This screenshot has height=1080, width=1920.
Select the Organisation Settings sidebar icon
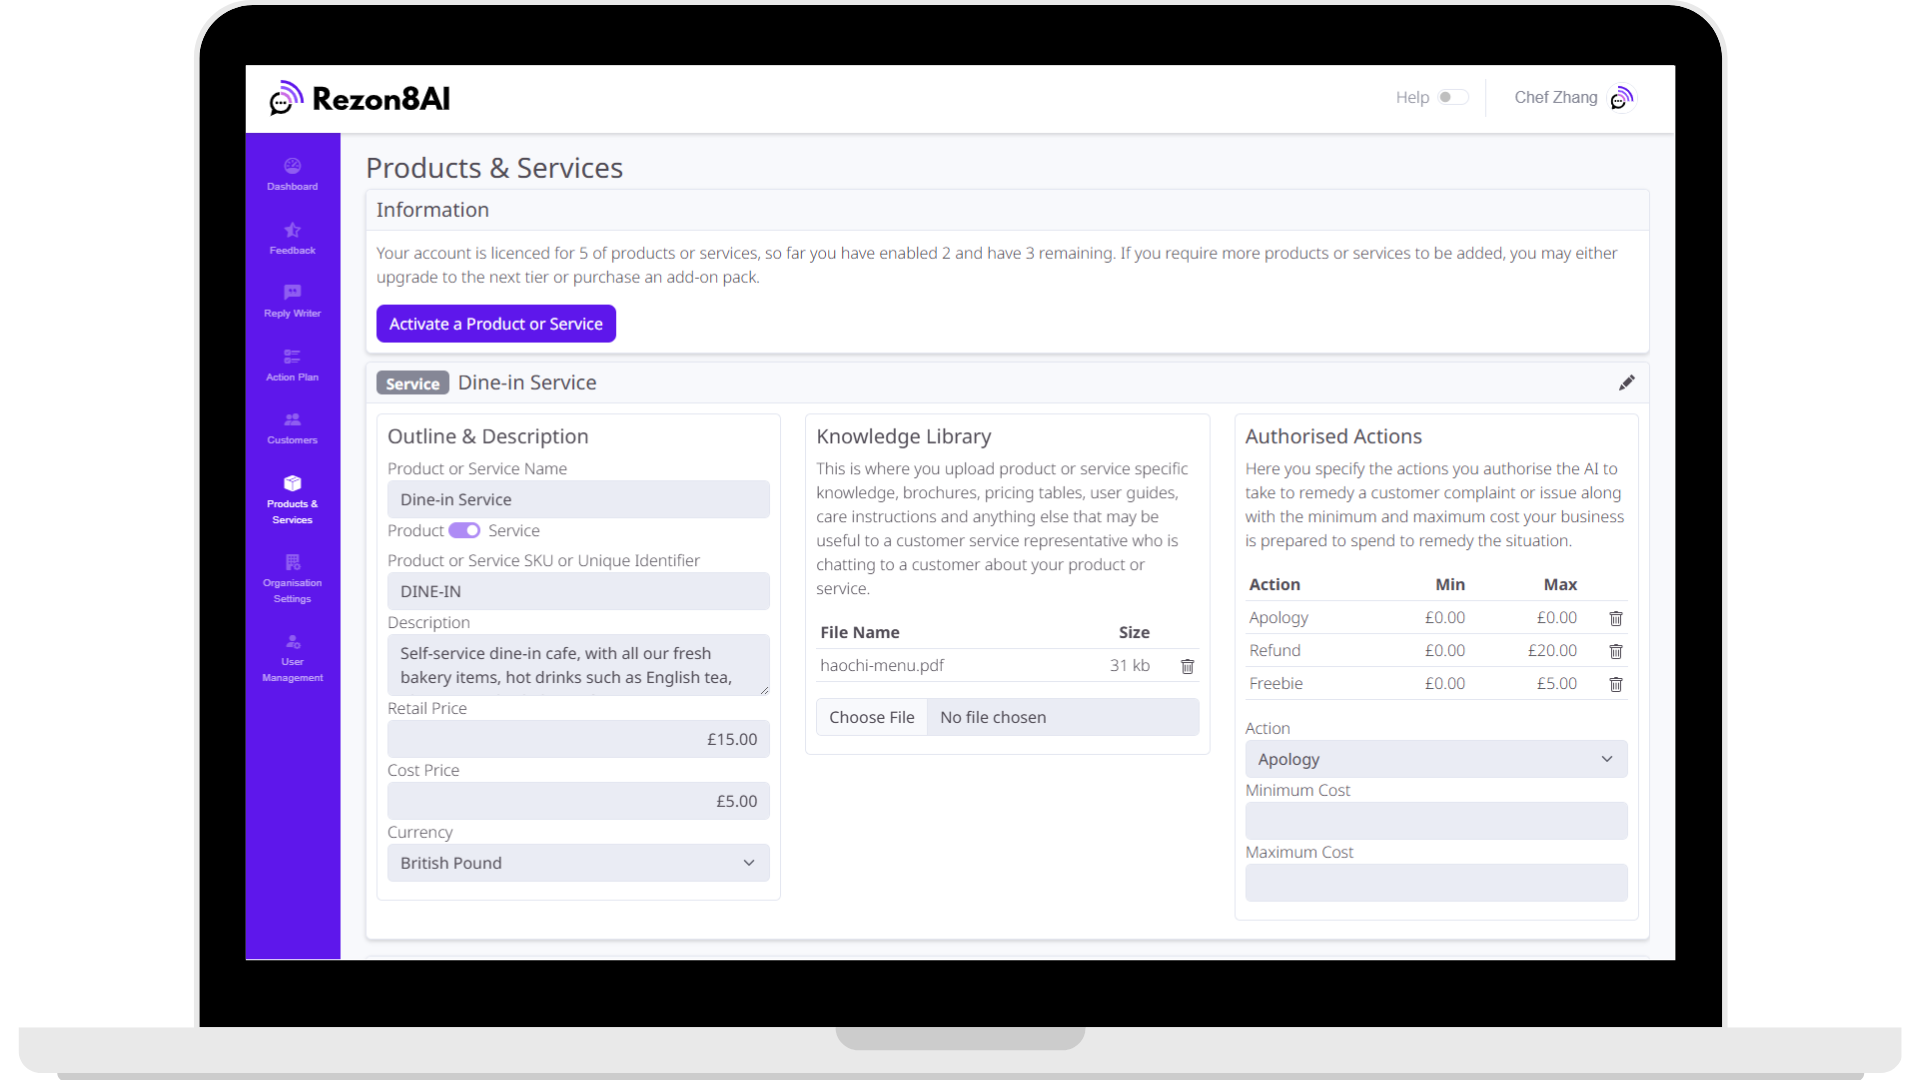(x=291, y=580)
